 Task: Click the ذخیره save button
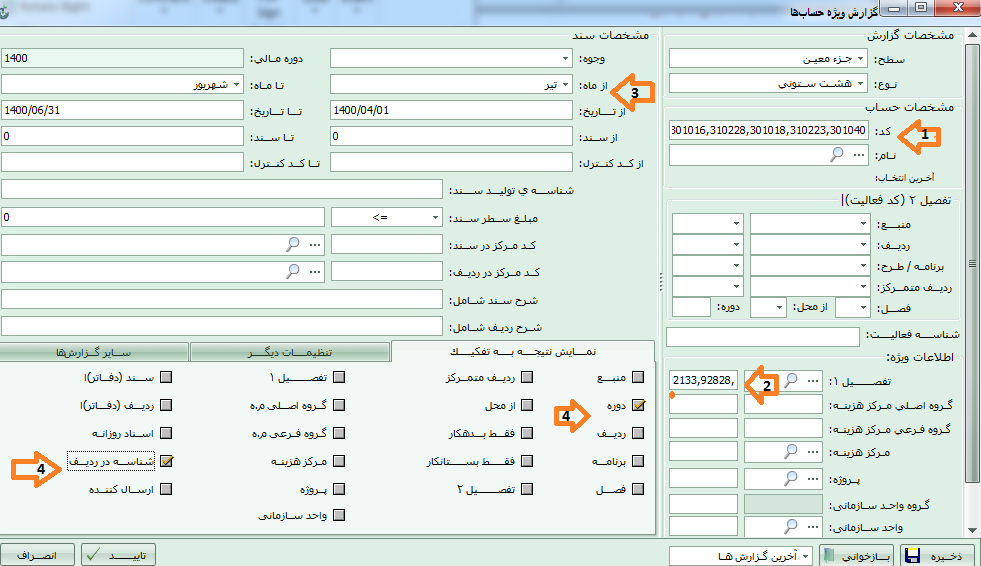[939, 555]
